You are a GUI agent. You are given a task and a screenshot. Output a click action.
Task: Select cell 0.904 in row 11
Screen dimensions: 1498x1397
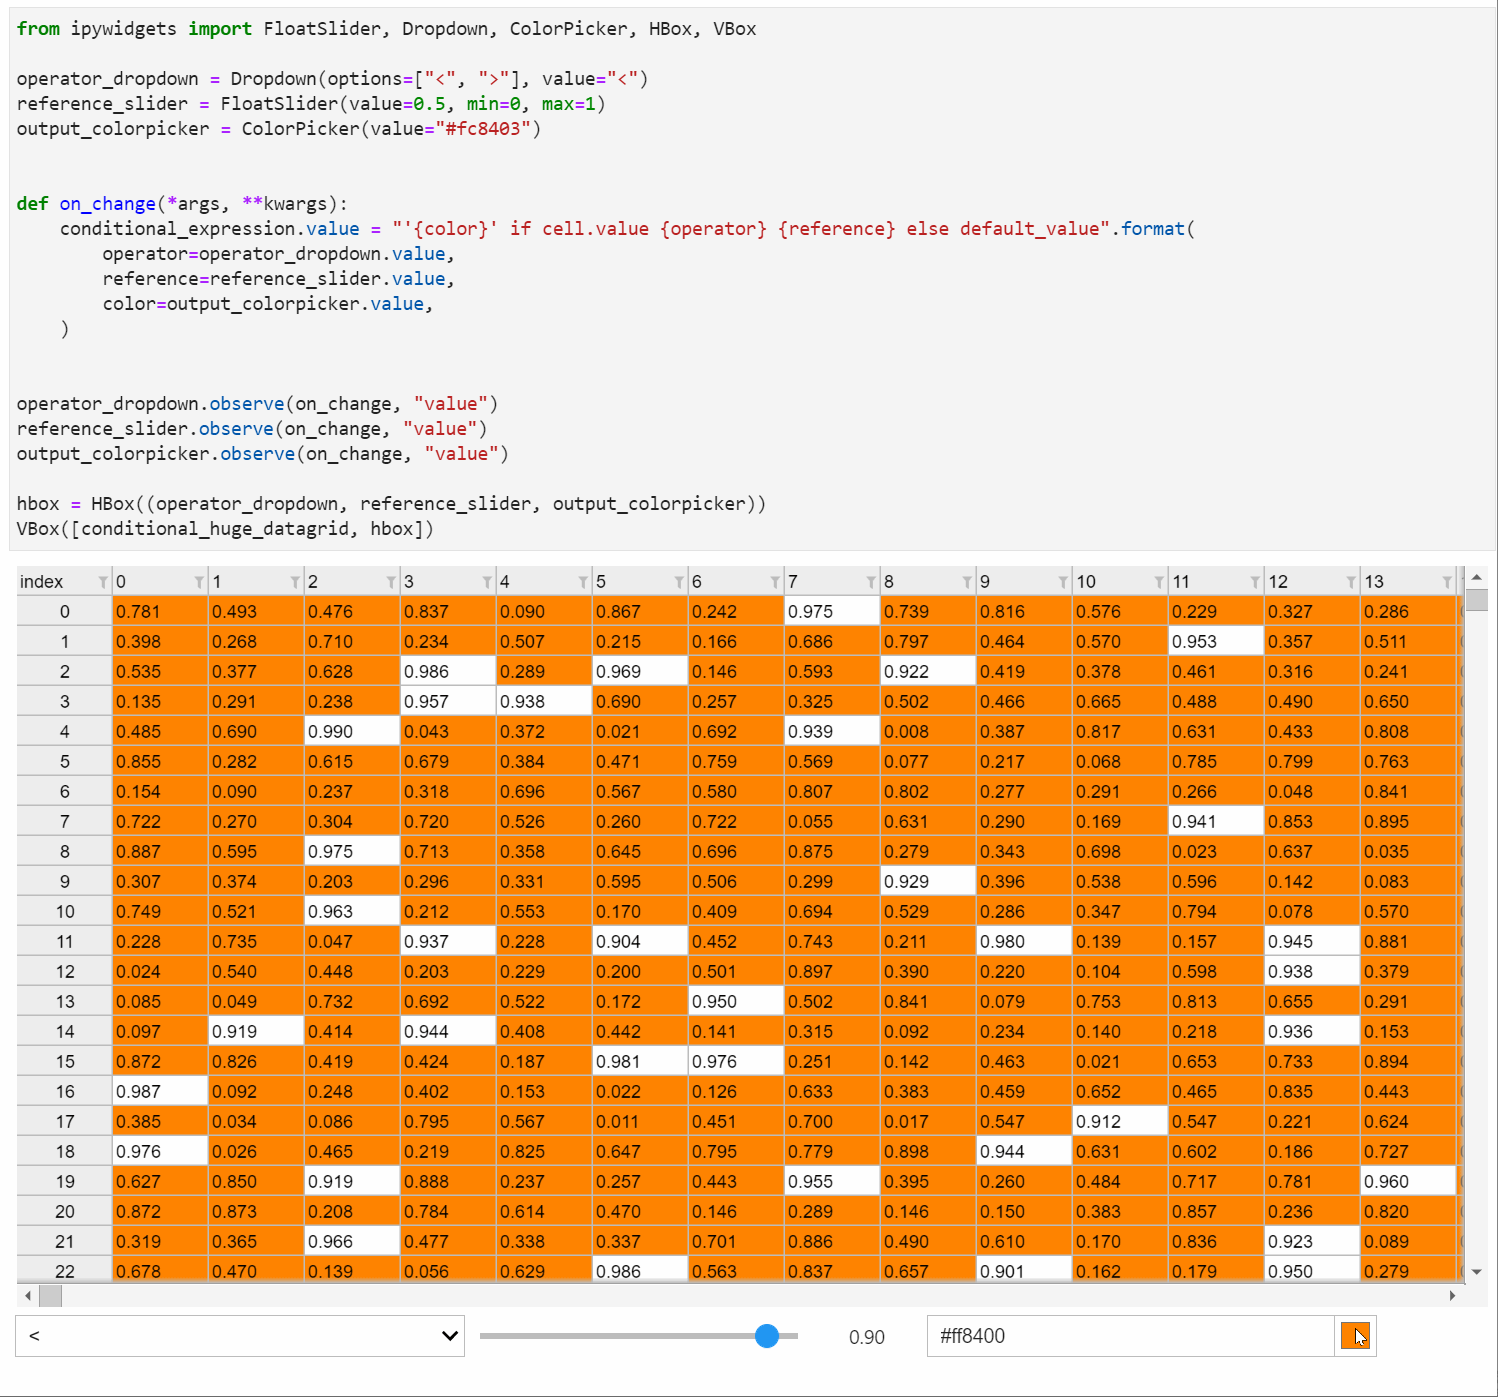(640, 941)
